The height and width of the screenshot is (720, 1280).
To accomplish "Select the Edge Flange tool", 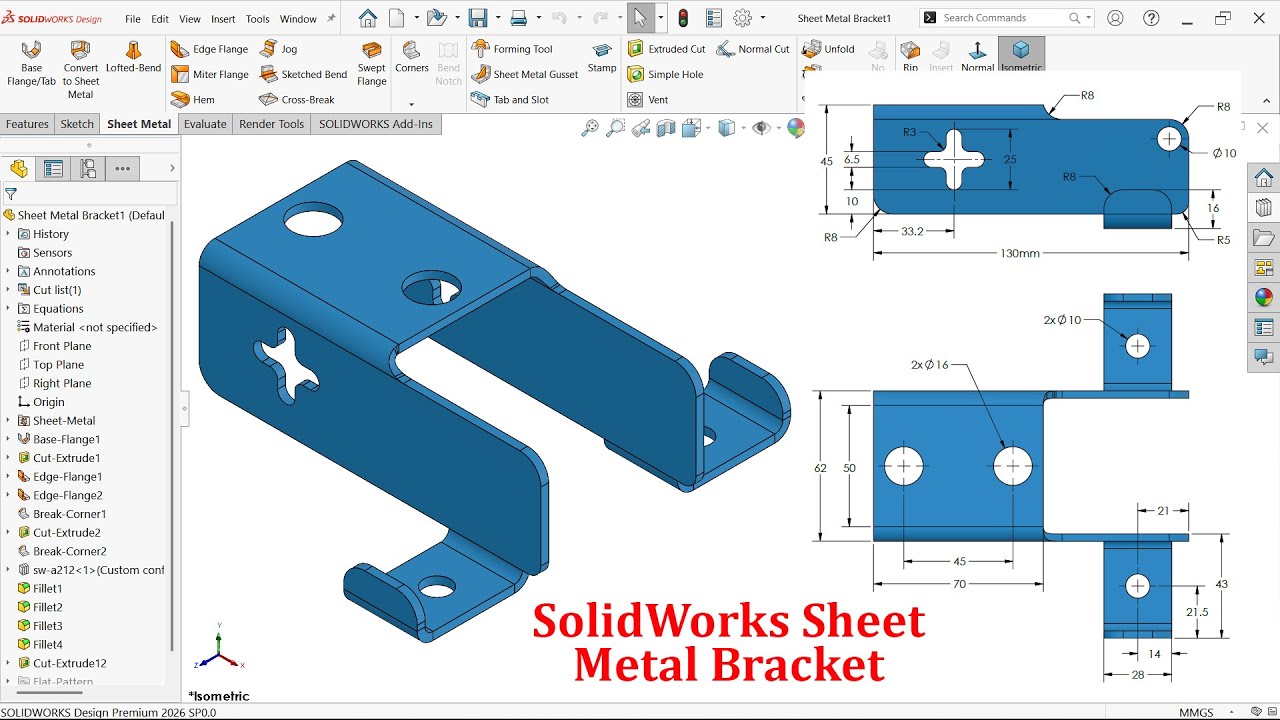I will click(x=208, y=49).
